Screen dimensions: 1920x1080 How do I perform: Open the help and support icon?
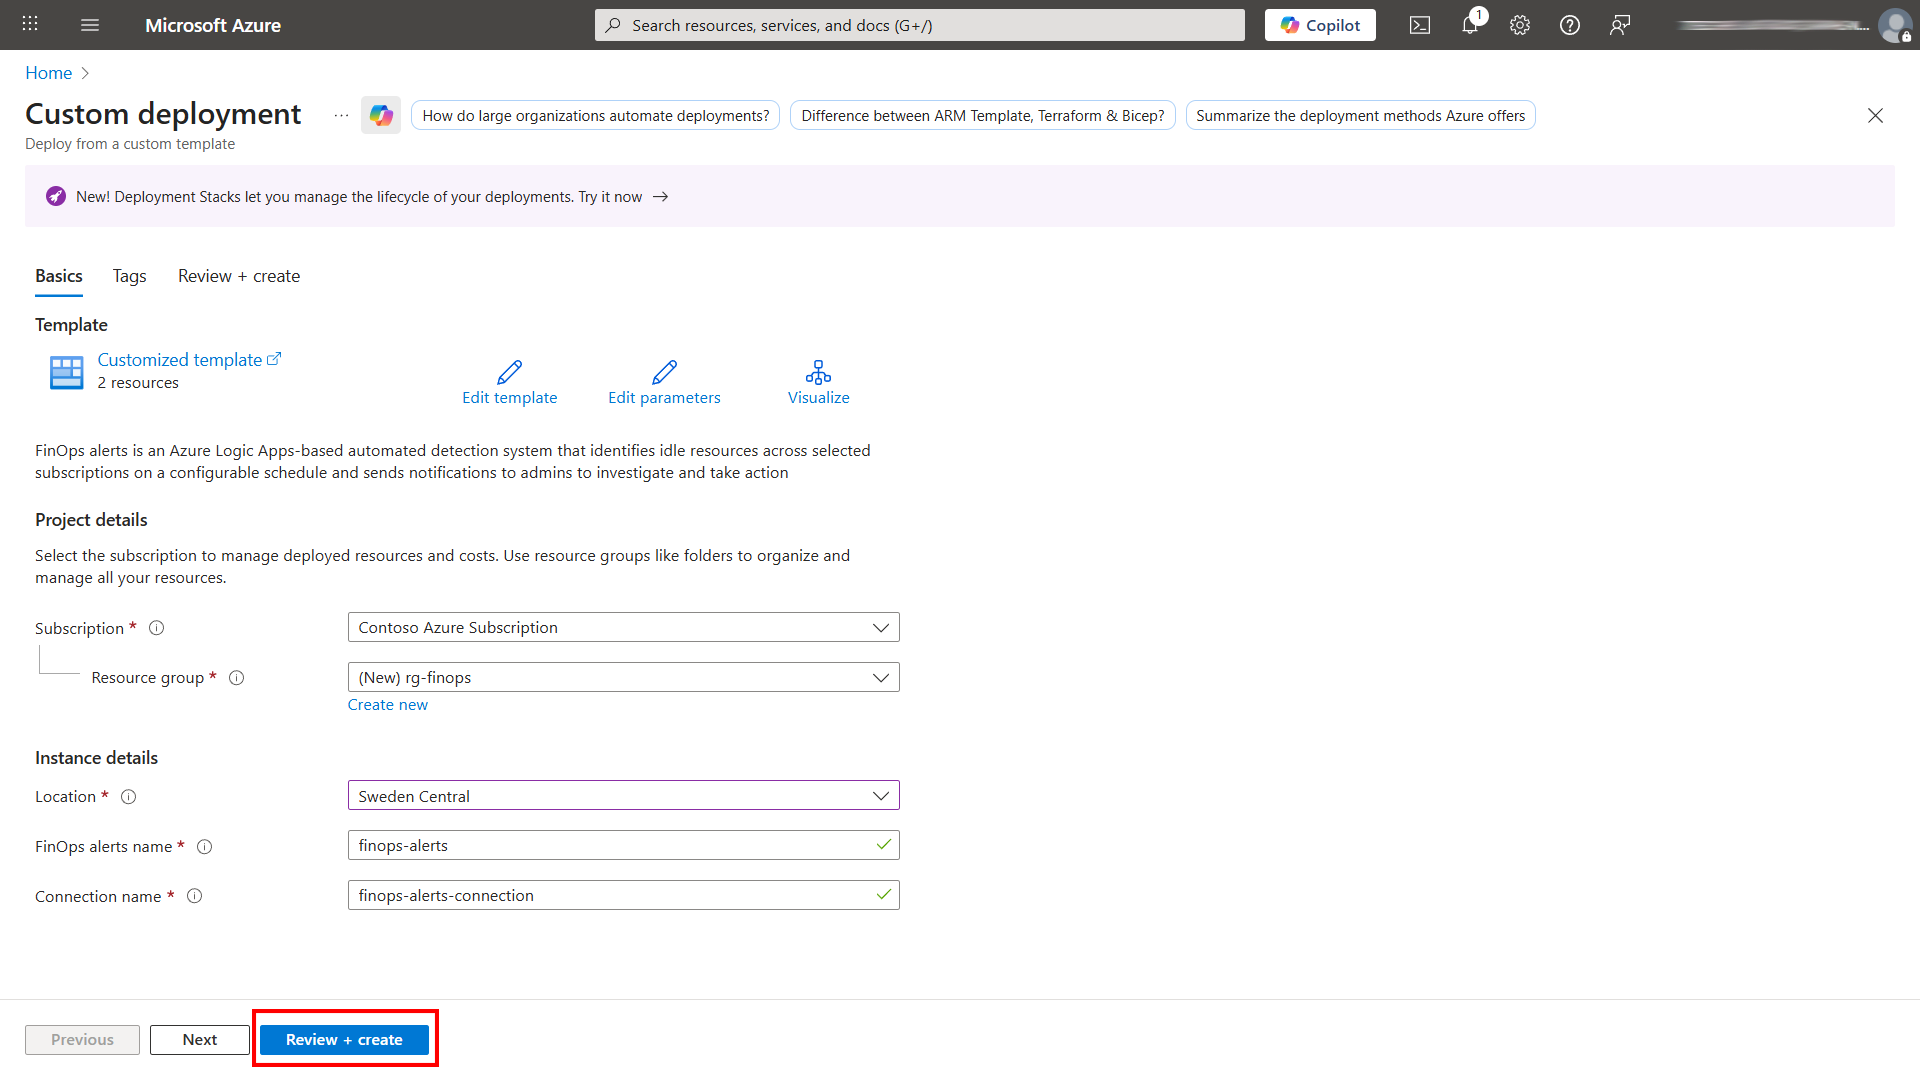(1570, 25)
